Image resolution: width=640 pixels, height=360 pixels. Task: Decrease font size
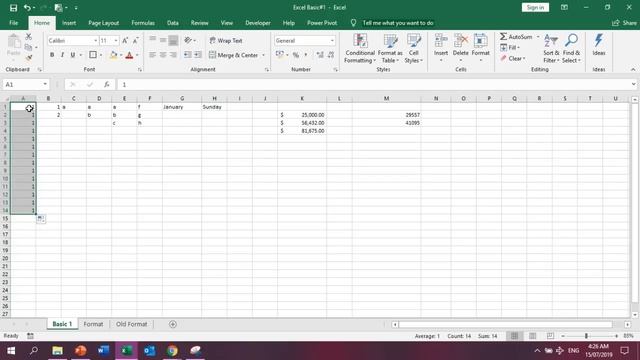136,40
